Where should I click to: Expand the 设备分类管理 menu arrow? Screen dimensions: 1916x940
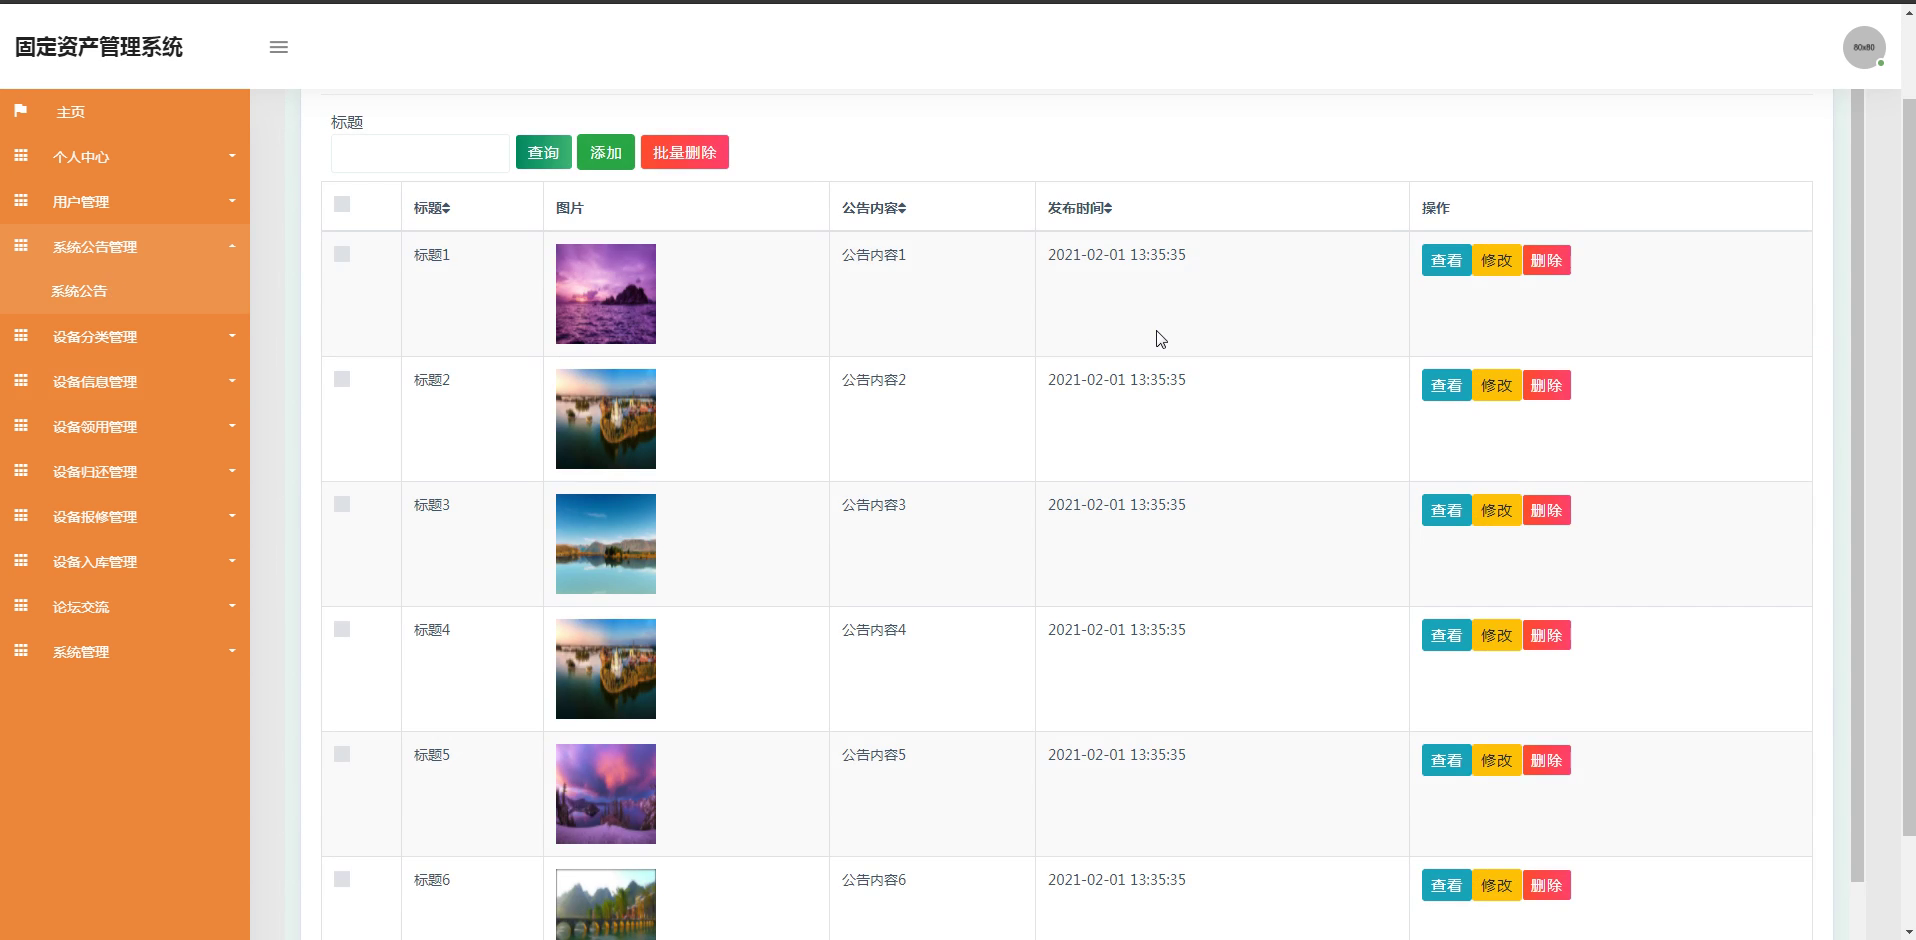pyautogui.click(x=232, y=336)
